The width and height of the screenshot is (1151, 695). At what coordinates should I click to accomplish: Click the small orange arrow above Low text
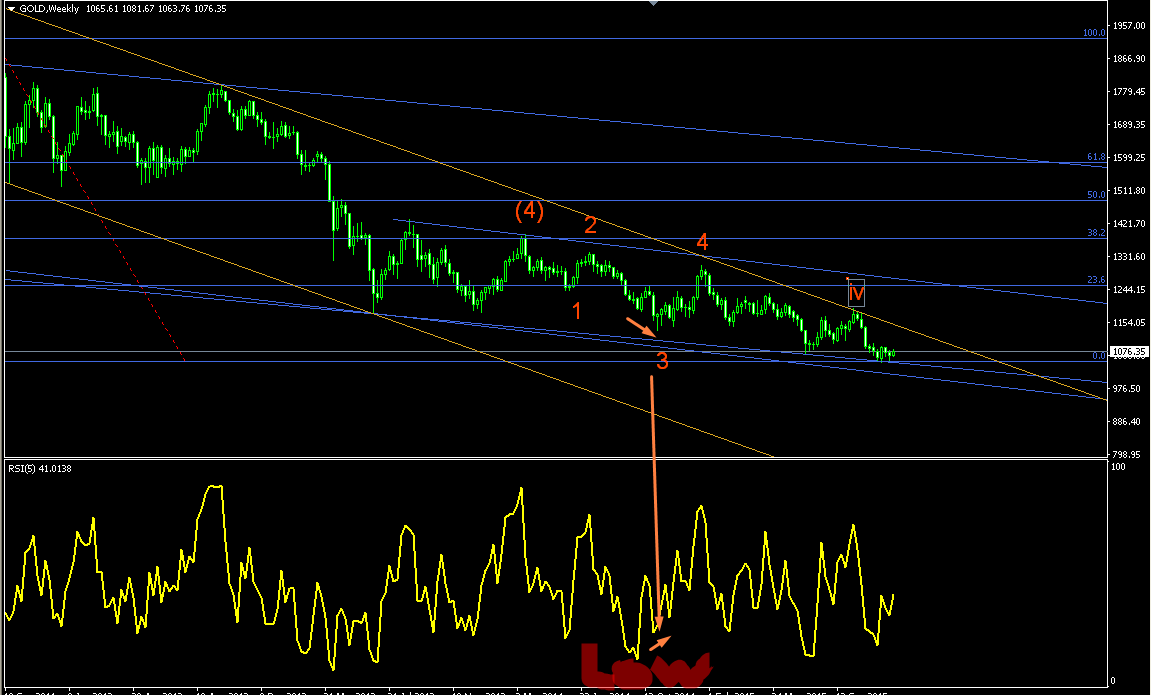pos(660,644)
